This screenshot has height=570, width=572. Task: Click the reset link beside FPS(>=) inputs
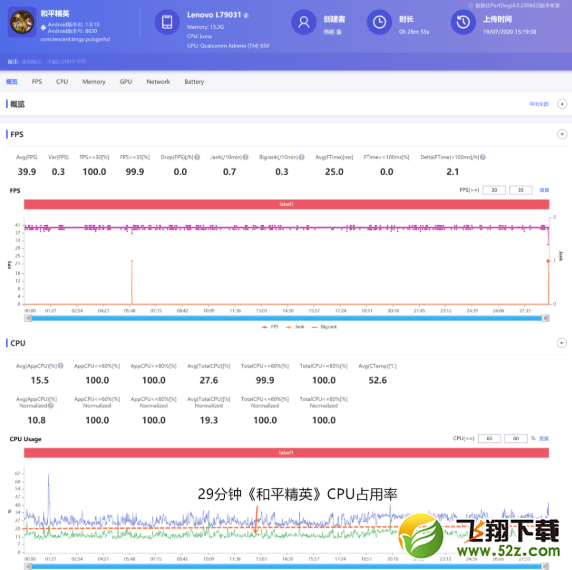click(544, 190)
